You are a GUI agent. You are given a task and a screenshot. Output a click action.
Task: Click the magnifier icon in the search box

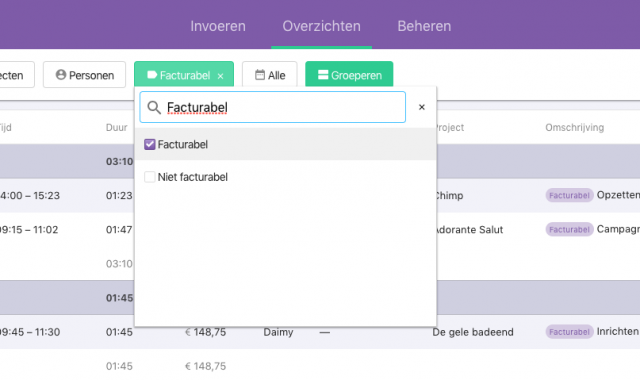154,108
